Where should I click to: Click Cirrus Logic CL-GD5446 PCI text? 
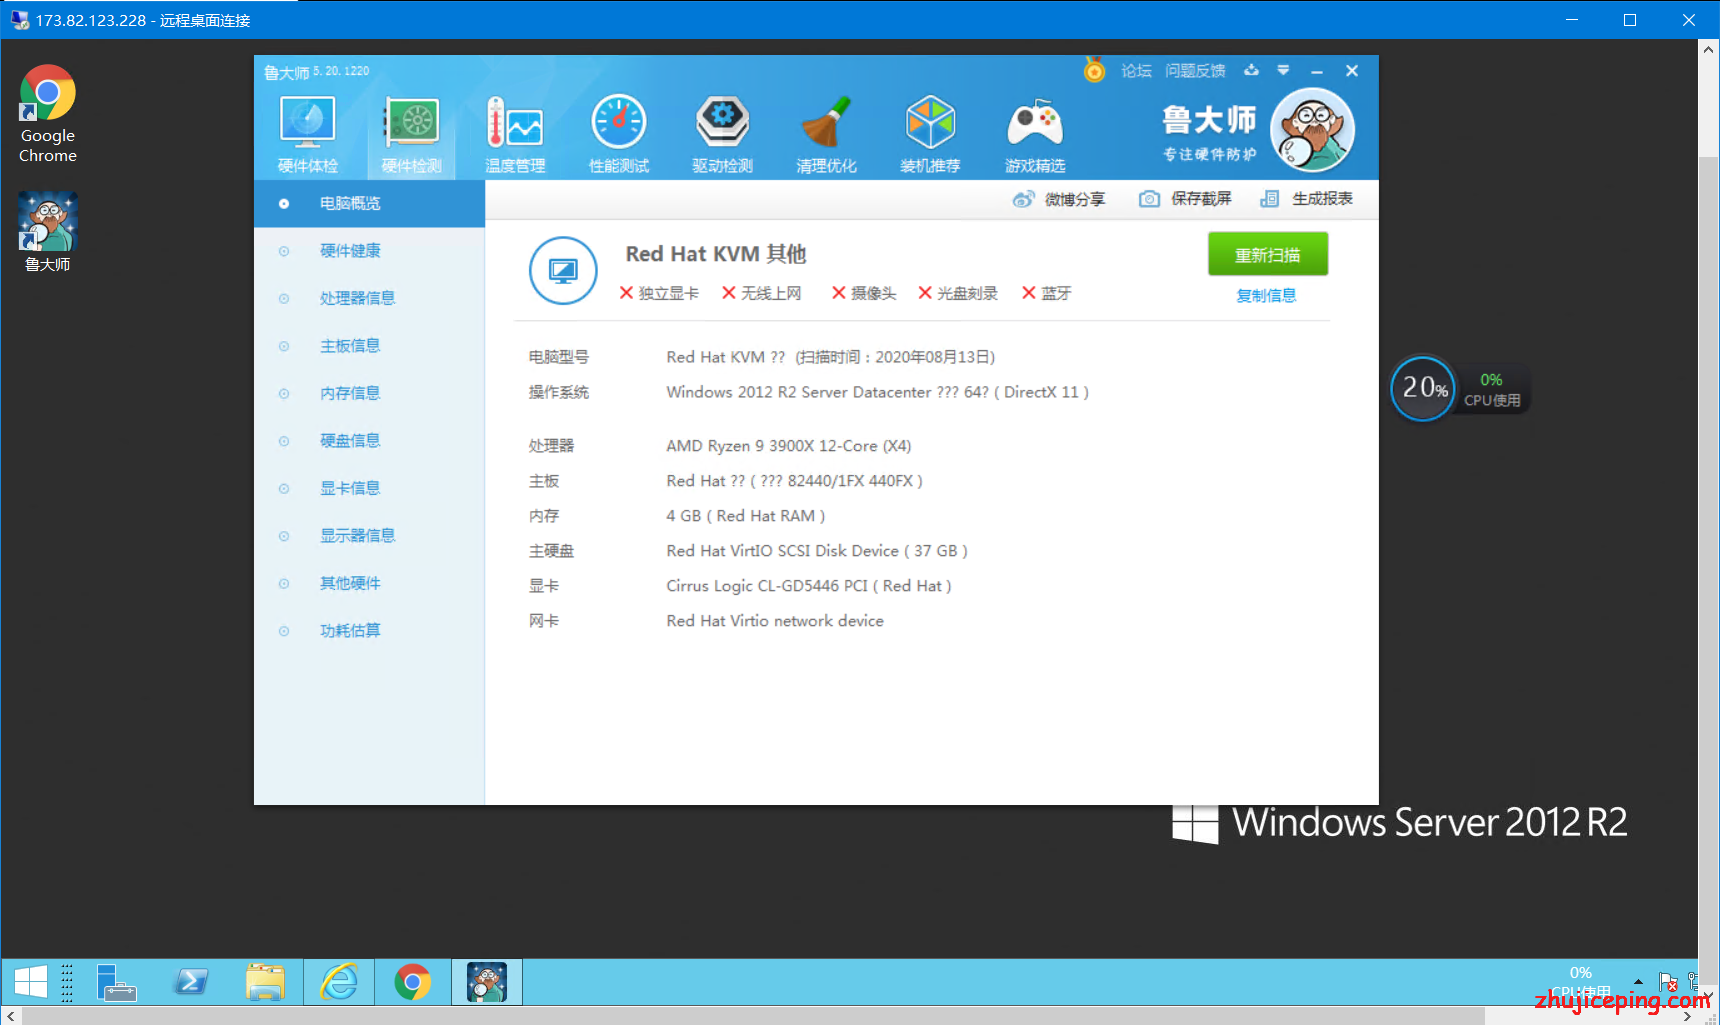(x=809, y=586)
